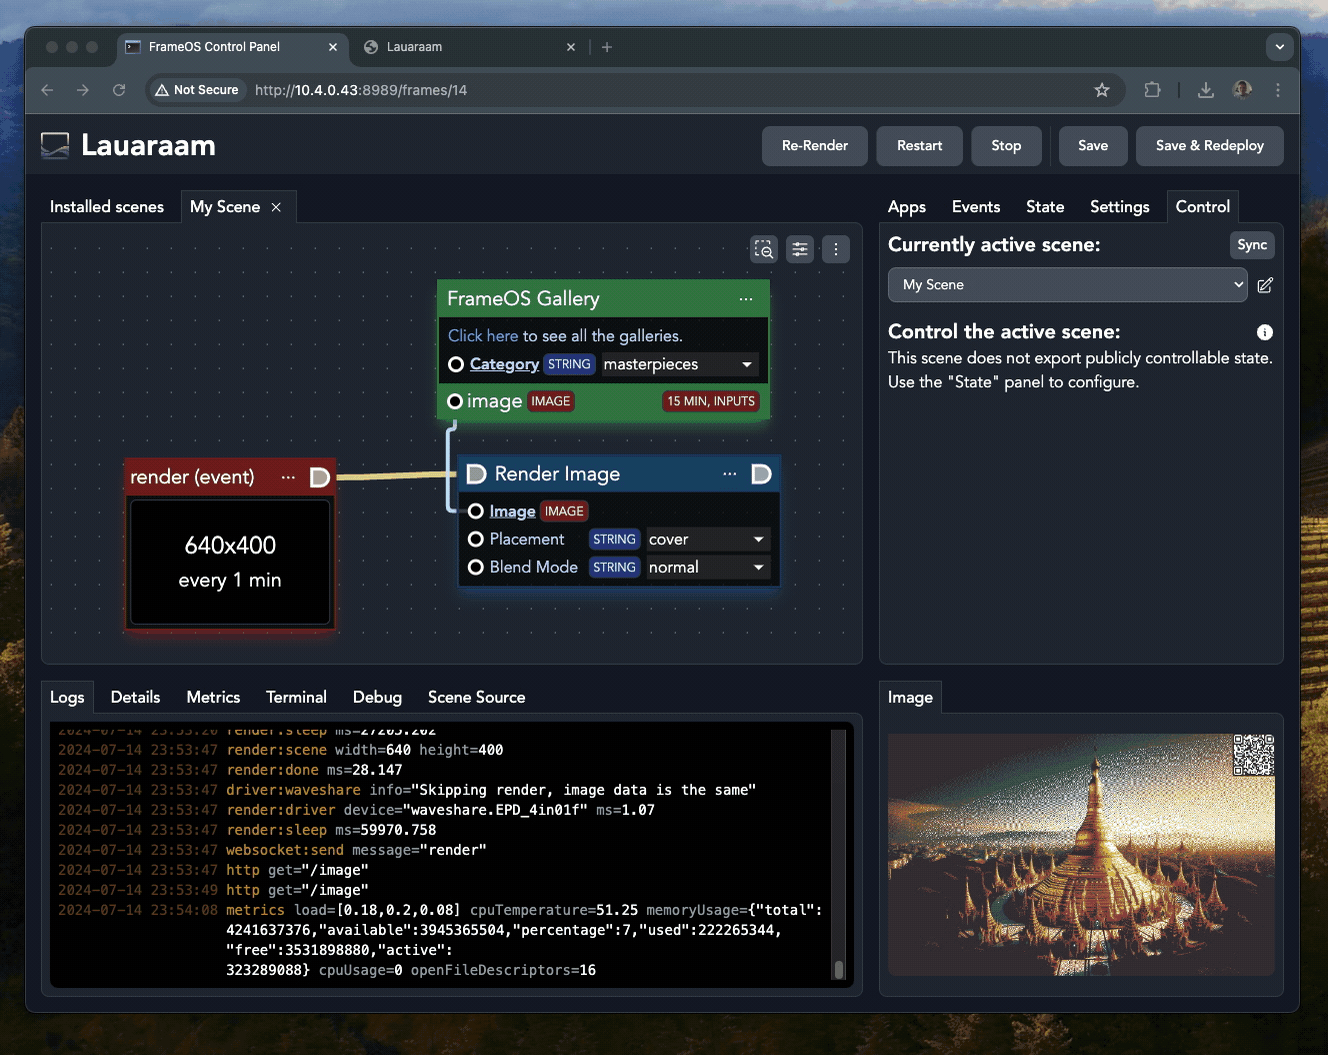Expand the Placement dropdown set to cover
The image size is (1328, 1055).
[x=707, y=539]
